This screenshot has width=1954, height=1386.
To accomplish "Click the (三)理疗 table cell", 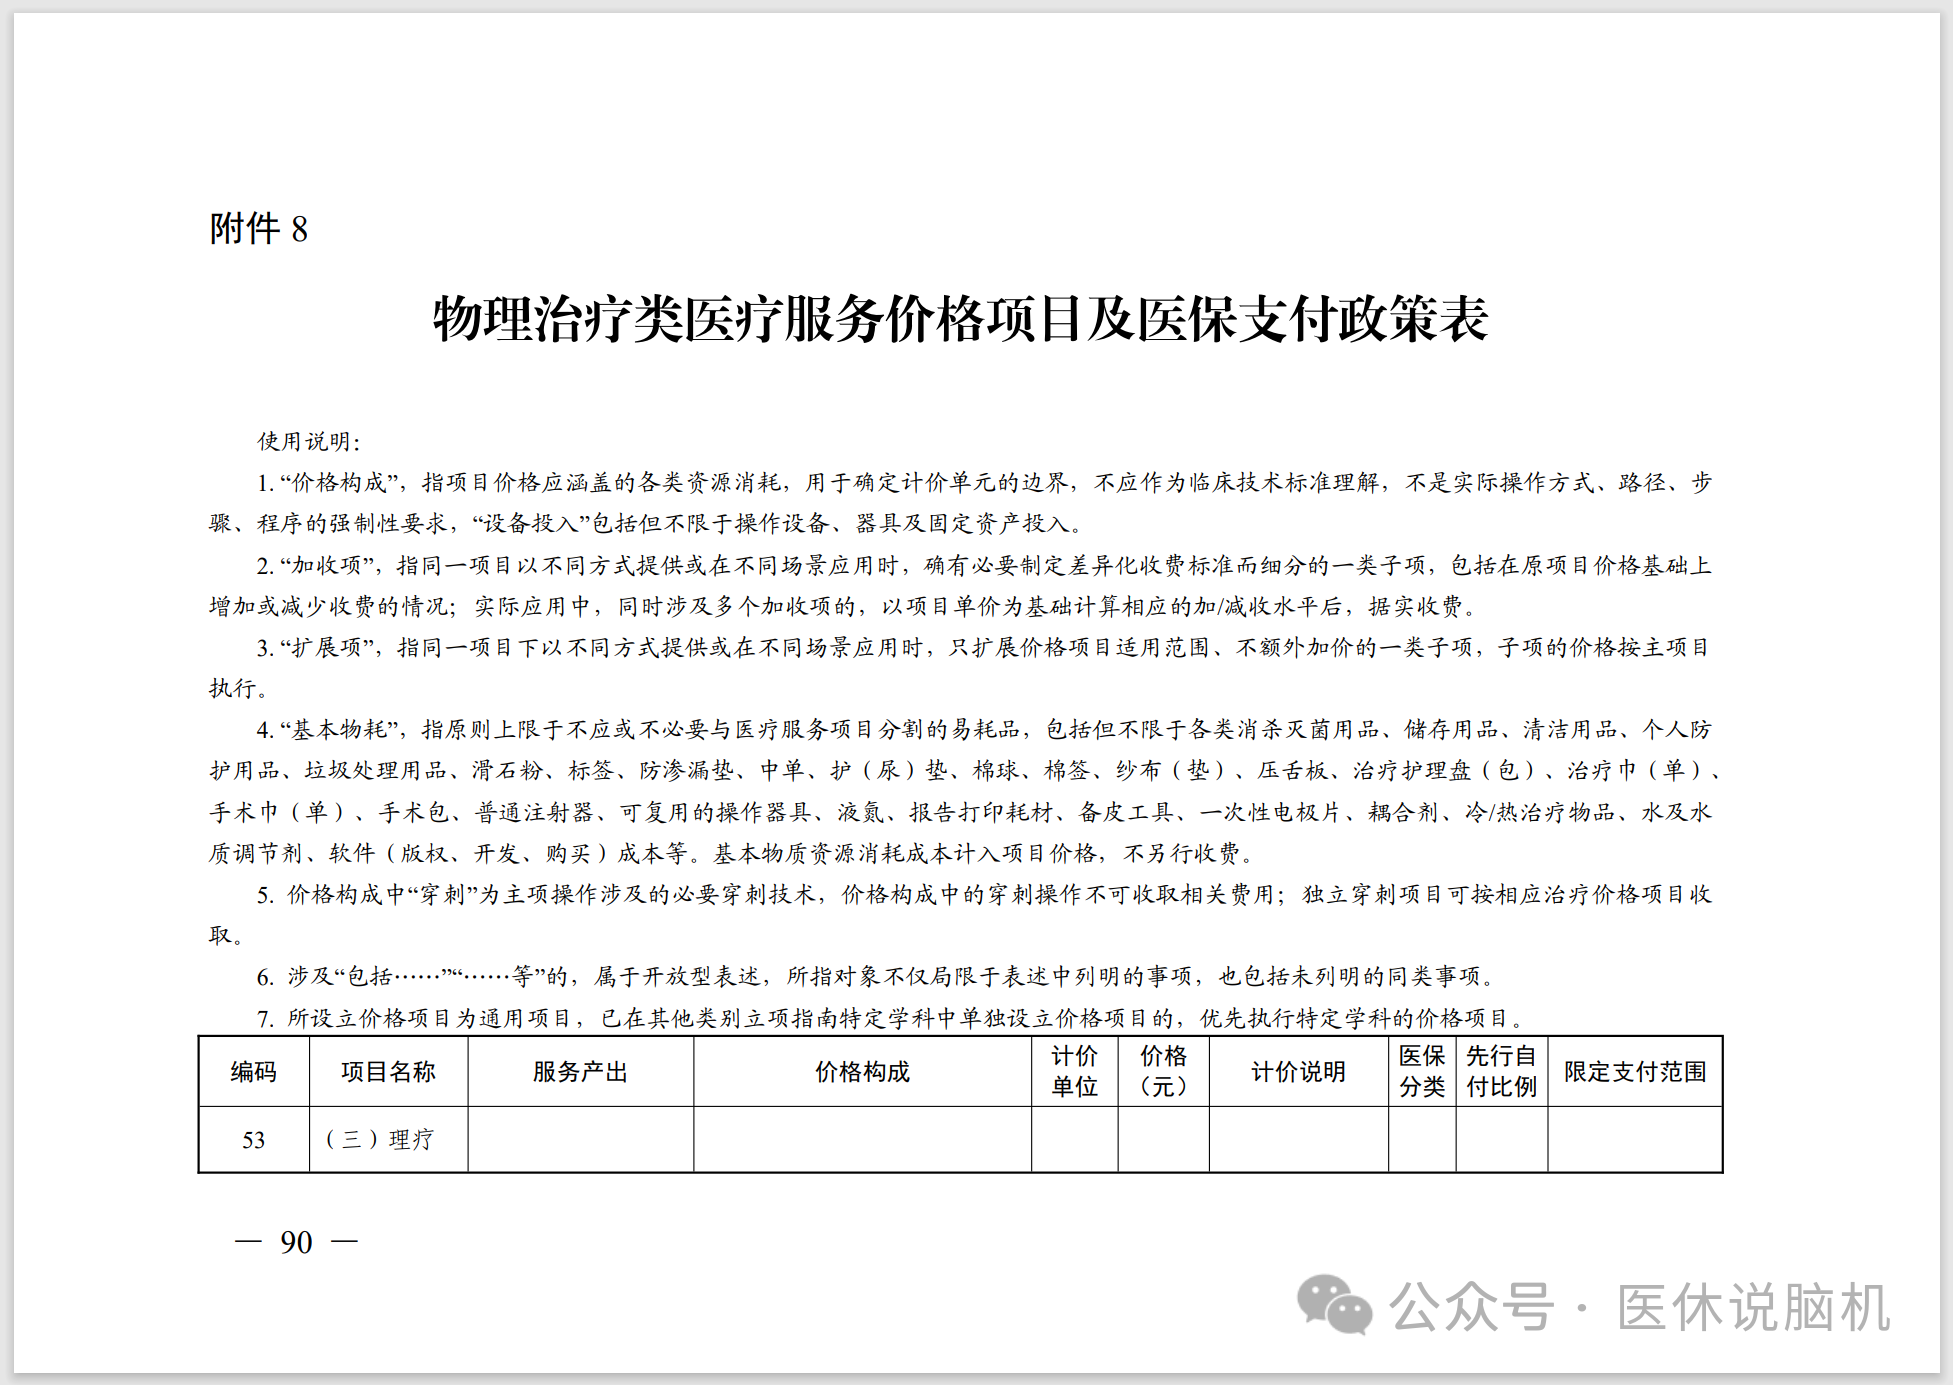I will [x=380, y=1140].
